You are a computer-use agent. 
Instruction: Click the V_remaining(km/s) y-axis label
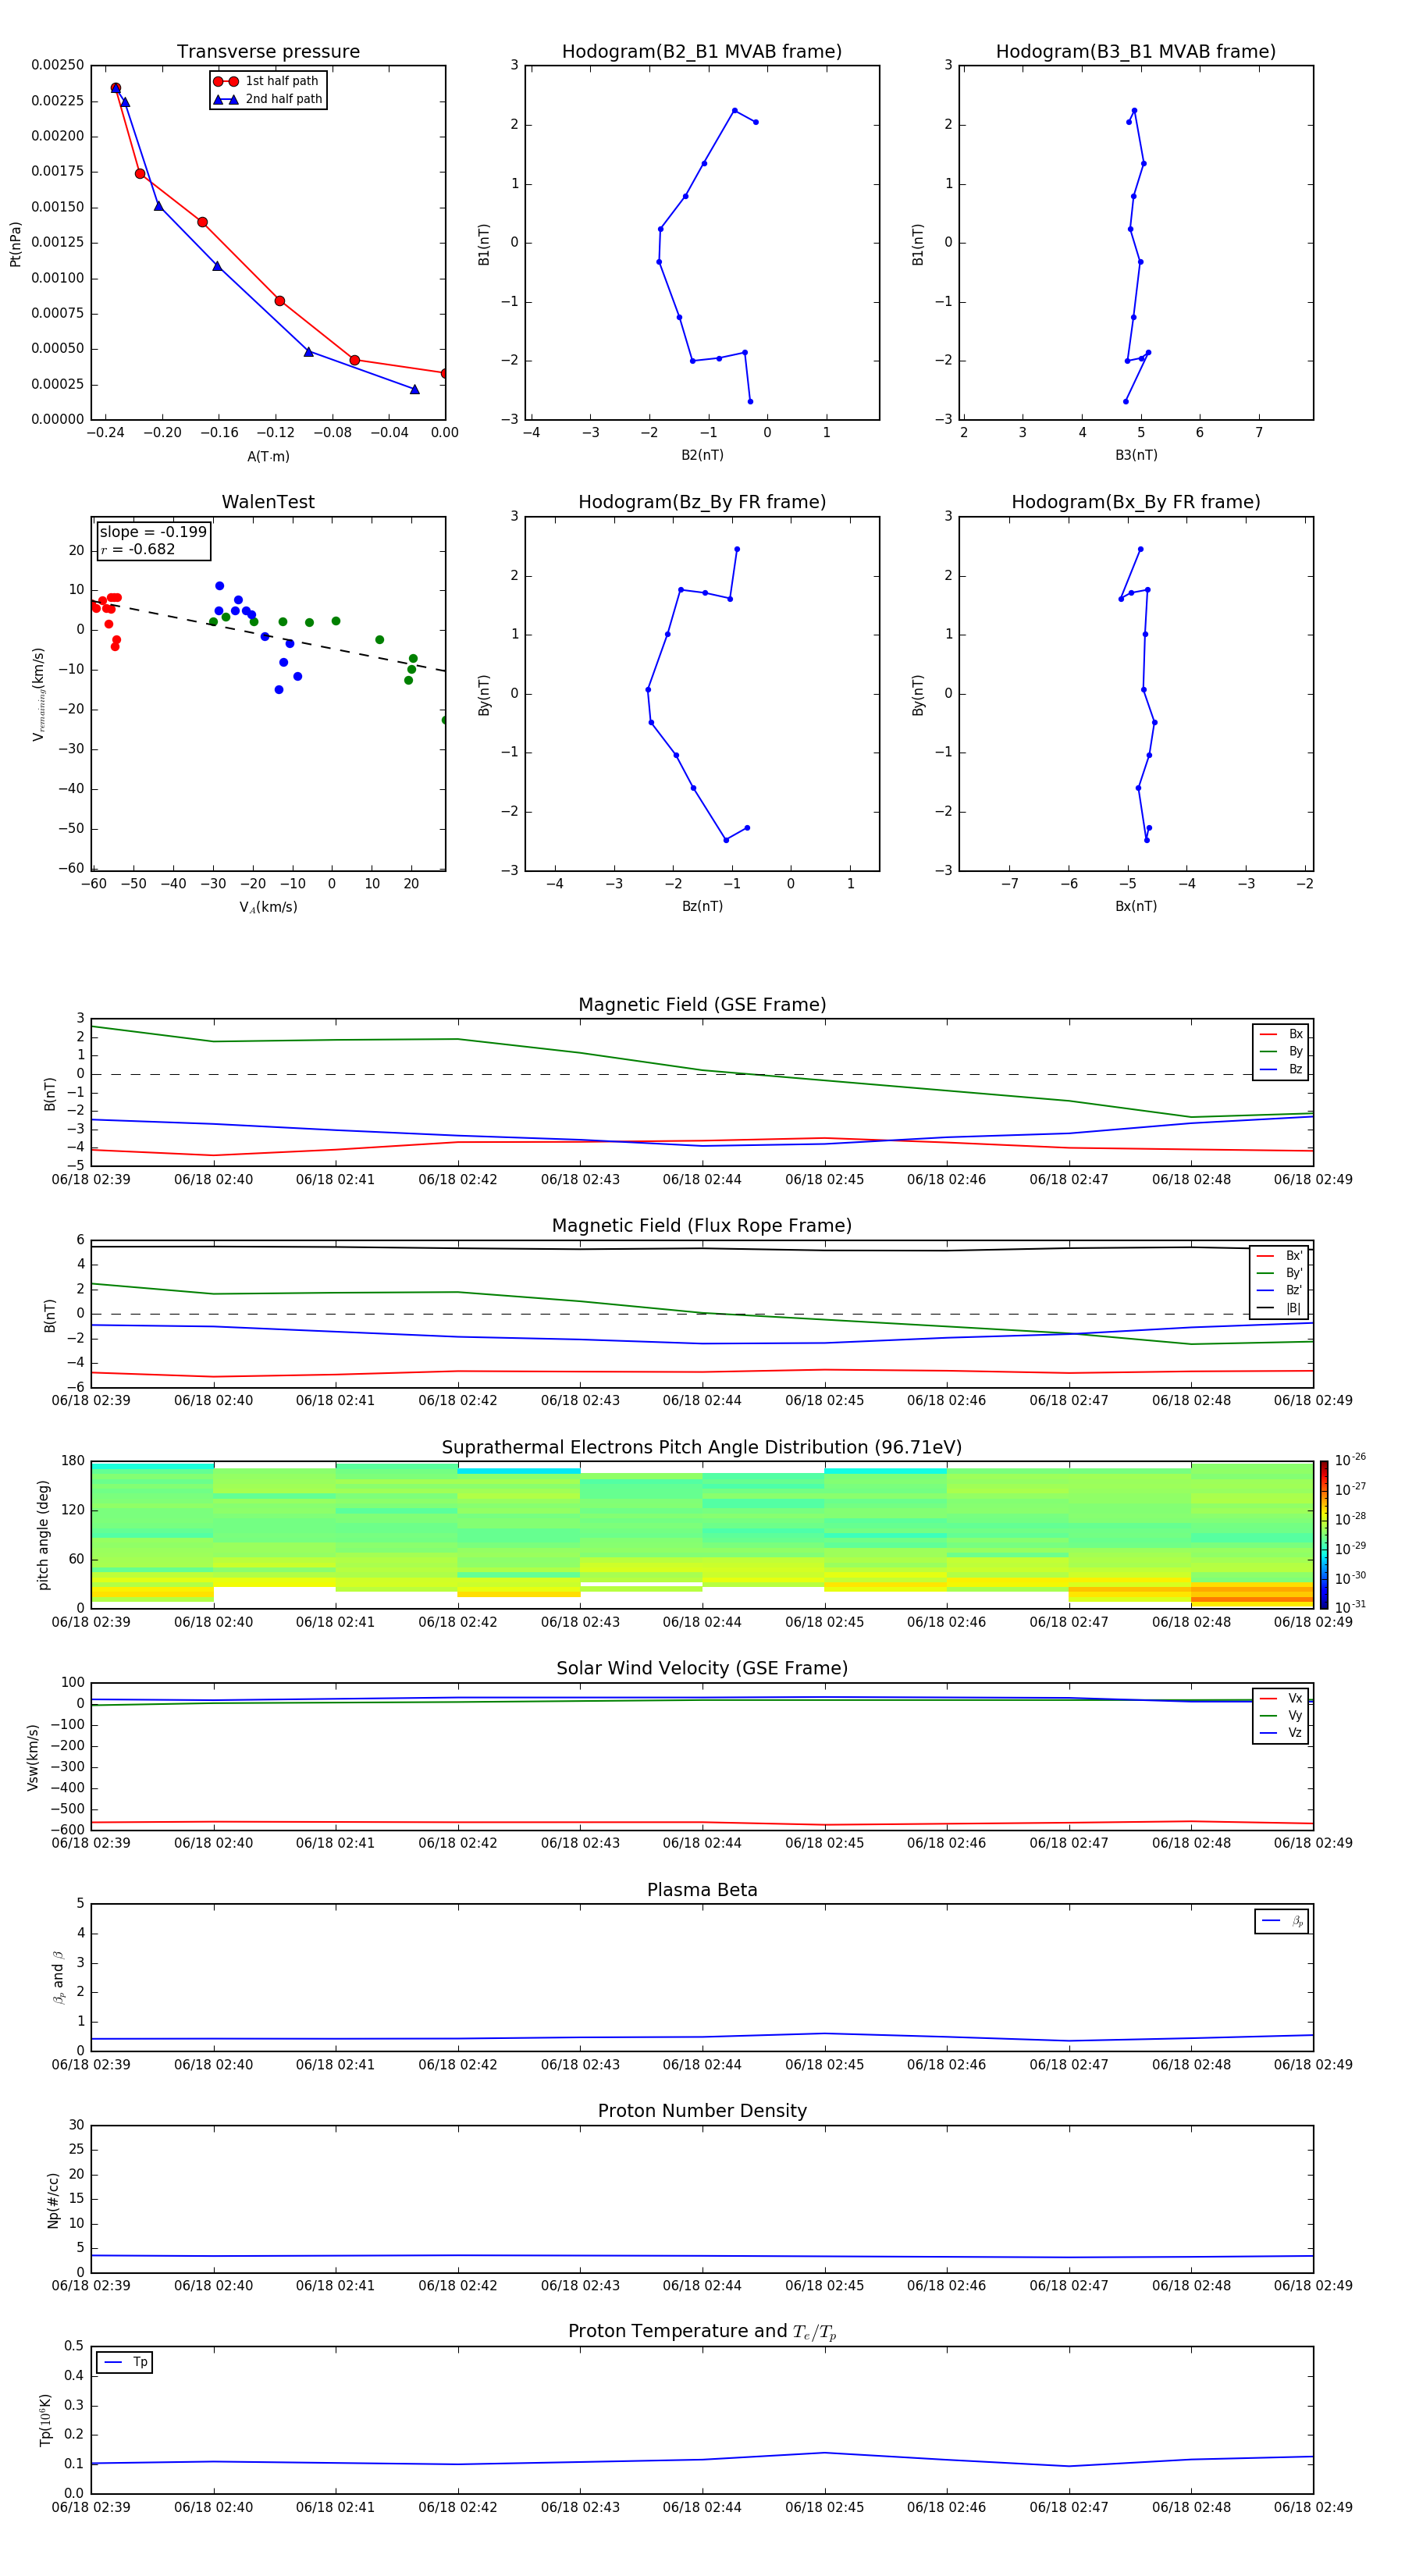pyautogui.click(x=38, y=694)
